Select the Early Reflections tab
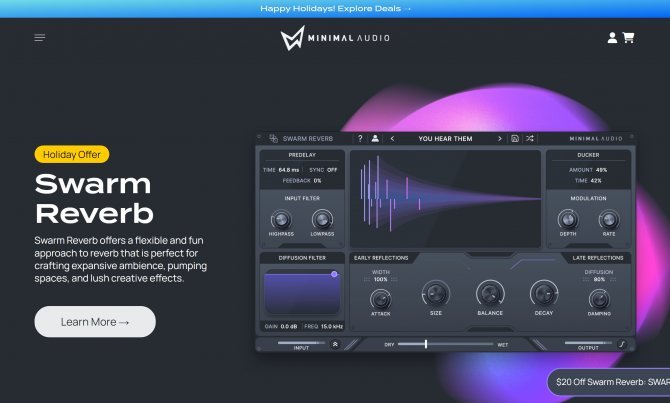This screenshot has width=670, height=403. [381, 258]
